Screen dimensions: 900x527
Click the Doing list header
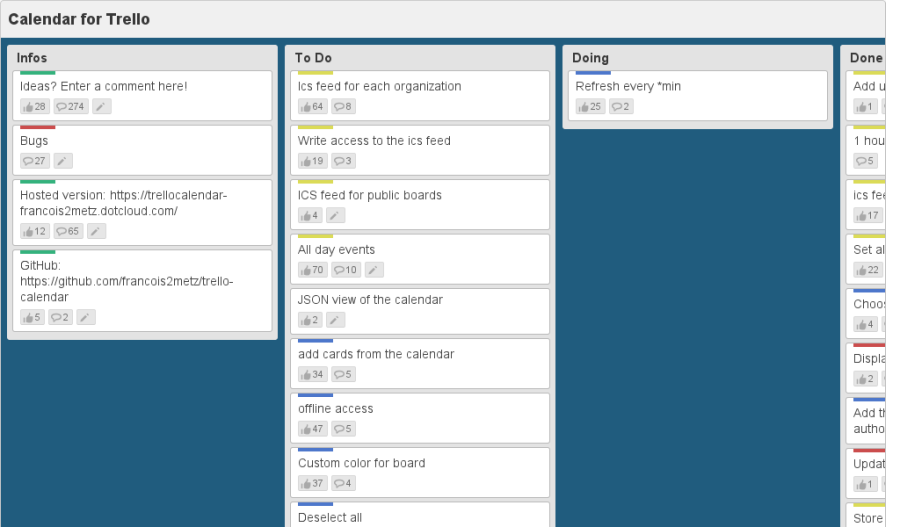pyautogui.click(x=590, y=58)
